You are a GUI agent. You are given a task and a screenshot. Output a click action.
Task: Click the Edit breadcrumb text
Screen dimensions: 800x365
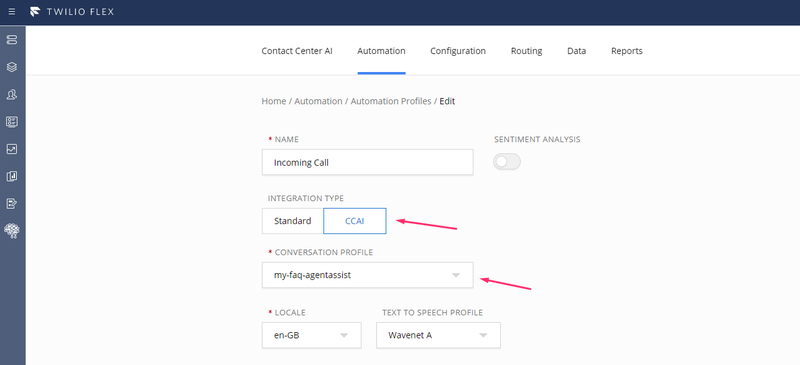(447, 101)
